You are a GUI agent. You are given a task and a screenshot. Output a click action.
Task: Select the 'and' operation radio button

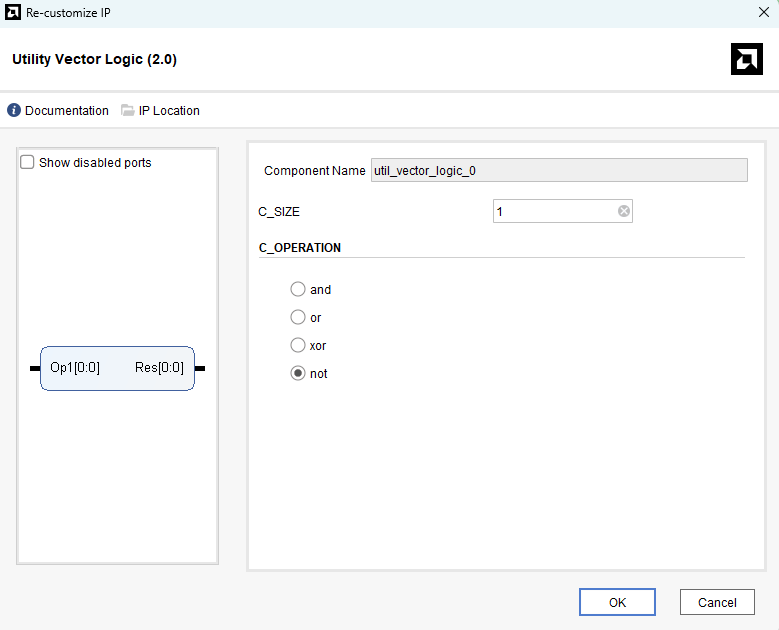[298, 289]
